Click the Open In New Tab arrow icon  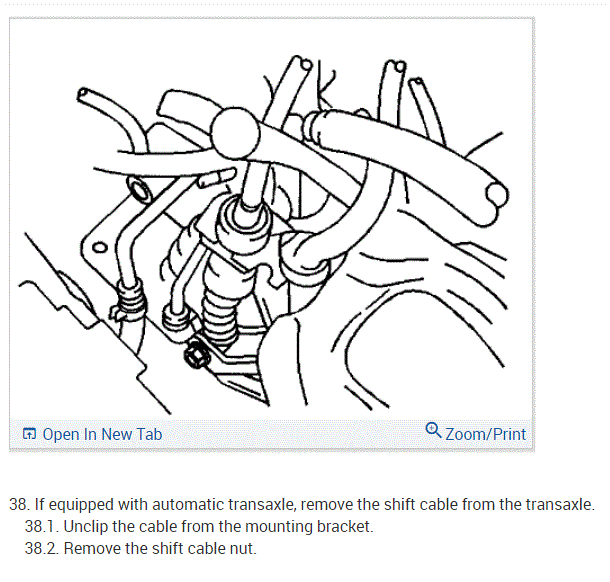point(30,433)
